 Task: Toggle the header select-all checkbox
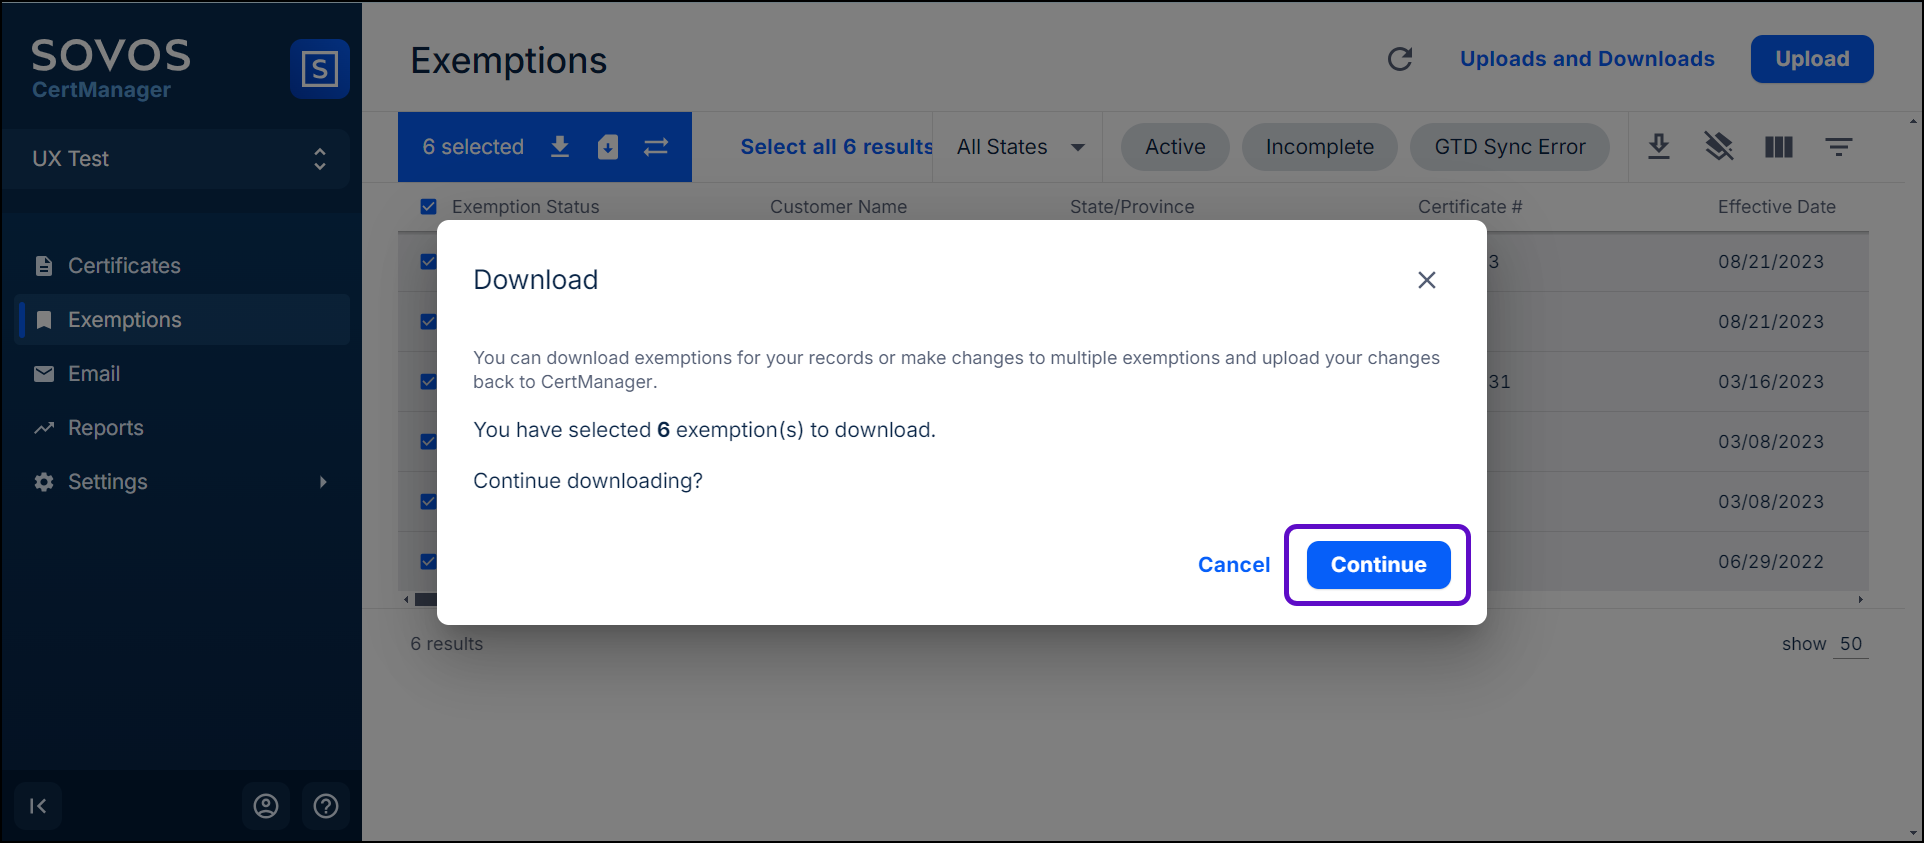coord(429,207)
